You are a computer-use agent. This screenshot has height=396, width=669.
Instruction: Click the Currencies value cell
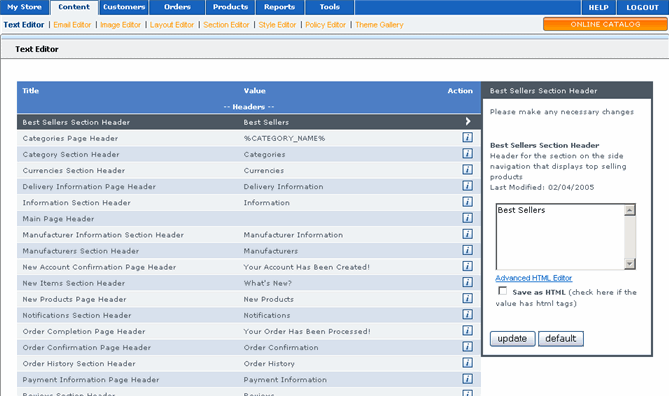(264, 171)
